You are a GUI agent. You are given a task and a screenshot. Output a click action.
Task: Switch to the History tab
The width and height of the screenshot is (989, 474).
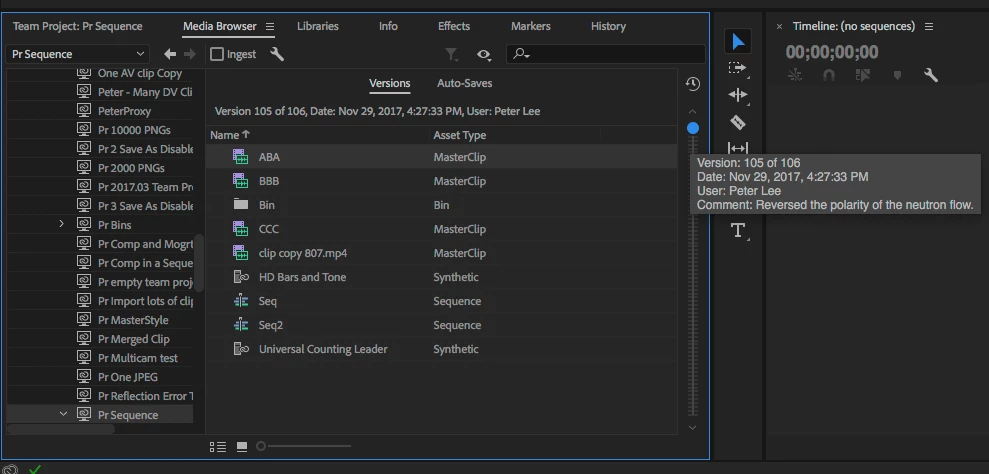[x=608, y=27]
